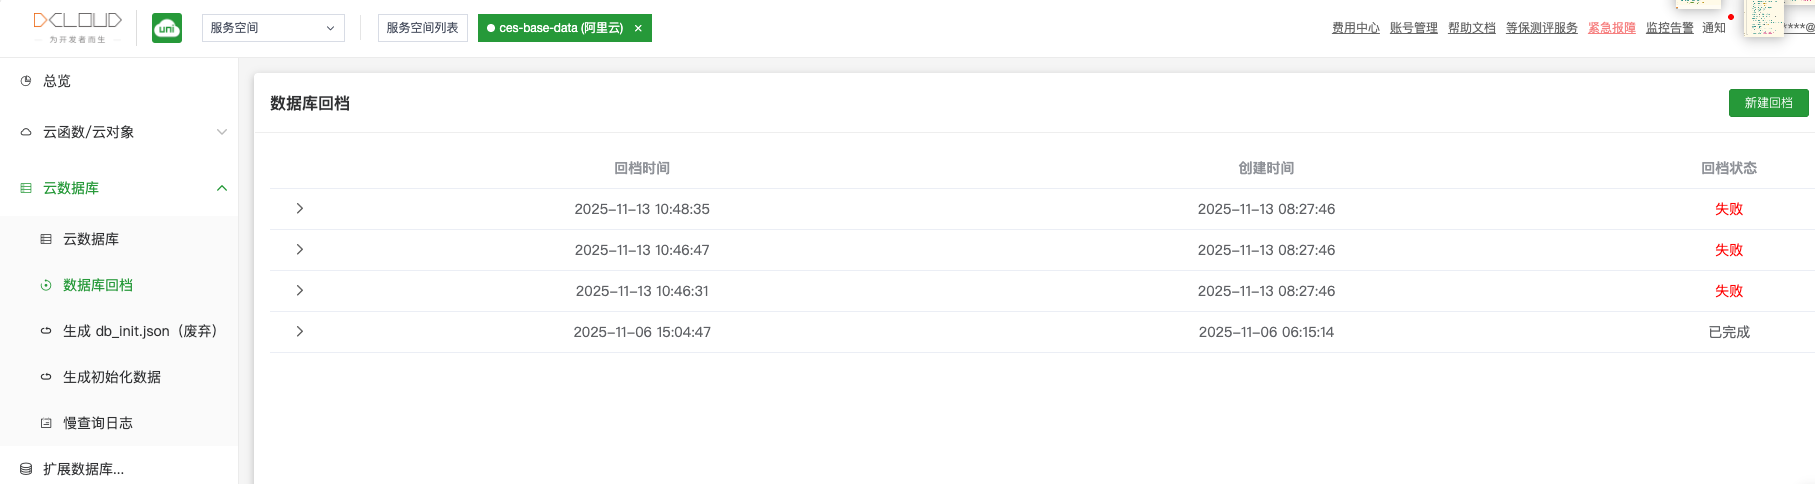The height and width of the screenshot is (484, 1815).
Task: Switch to the 服务空间列表 tab
Action: pyautogui.click(x=422, y=28)
